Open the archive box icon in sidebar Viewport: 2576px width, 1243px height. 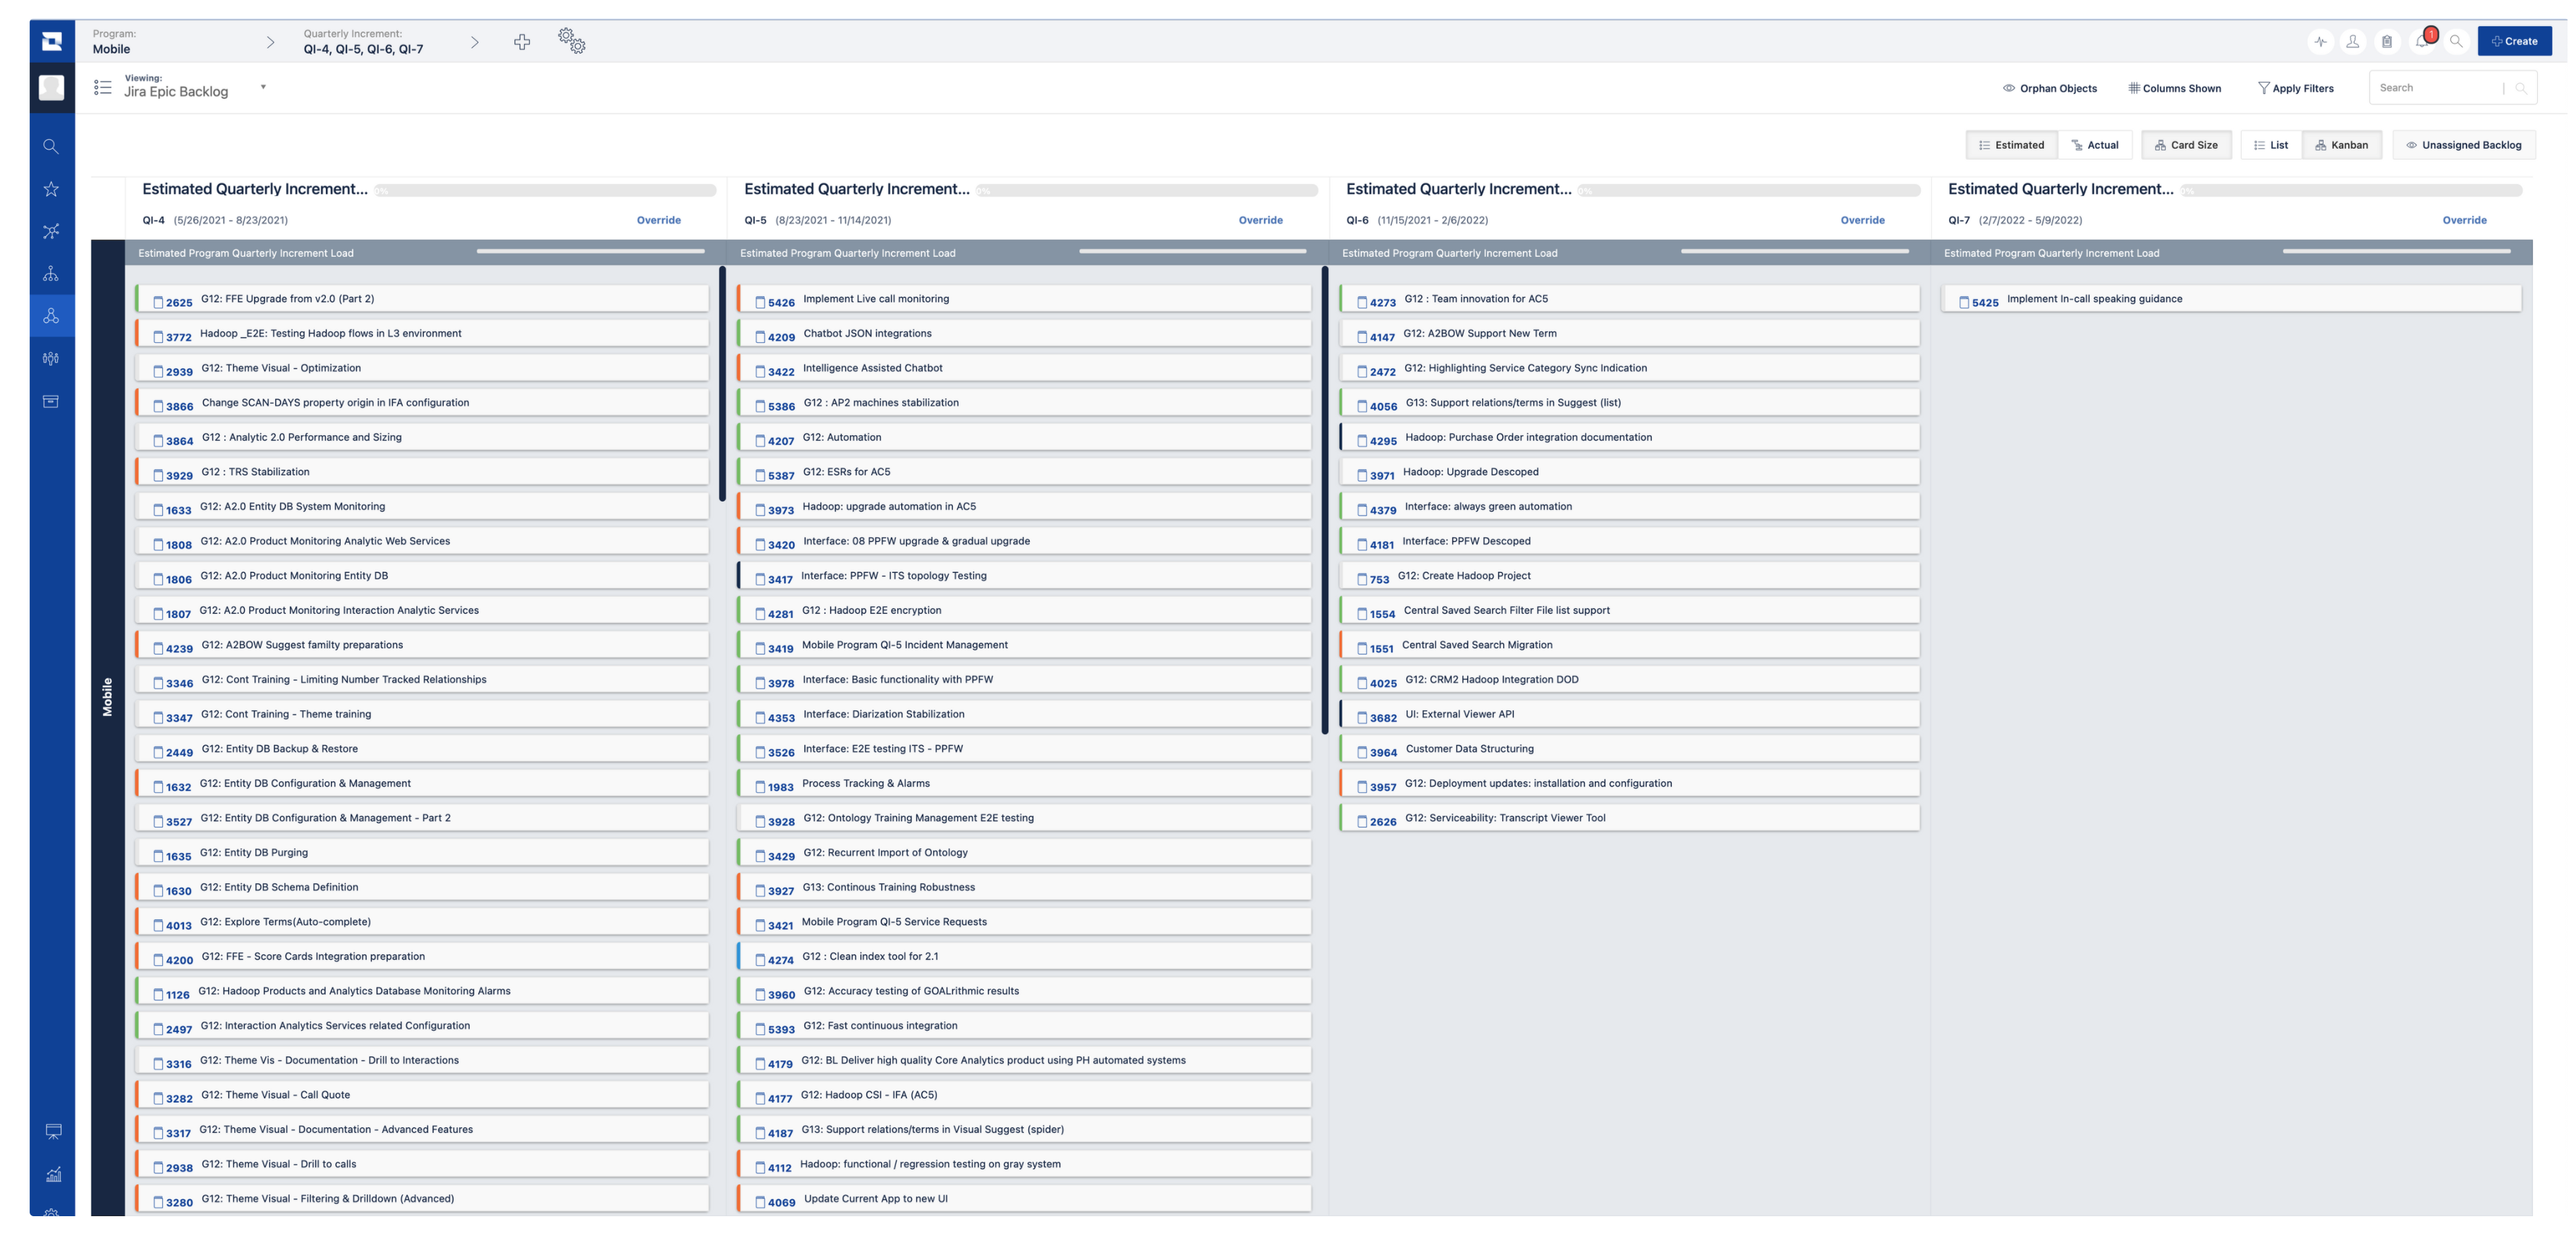(x=51, y=401)
